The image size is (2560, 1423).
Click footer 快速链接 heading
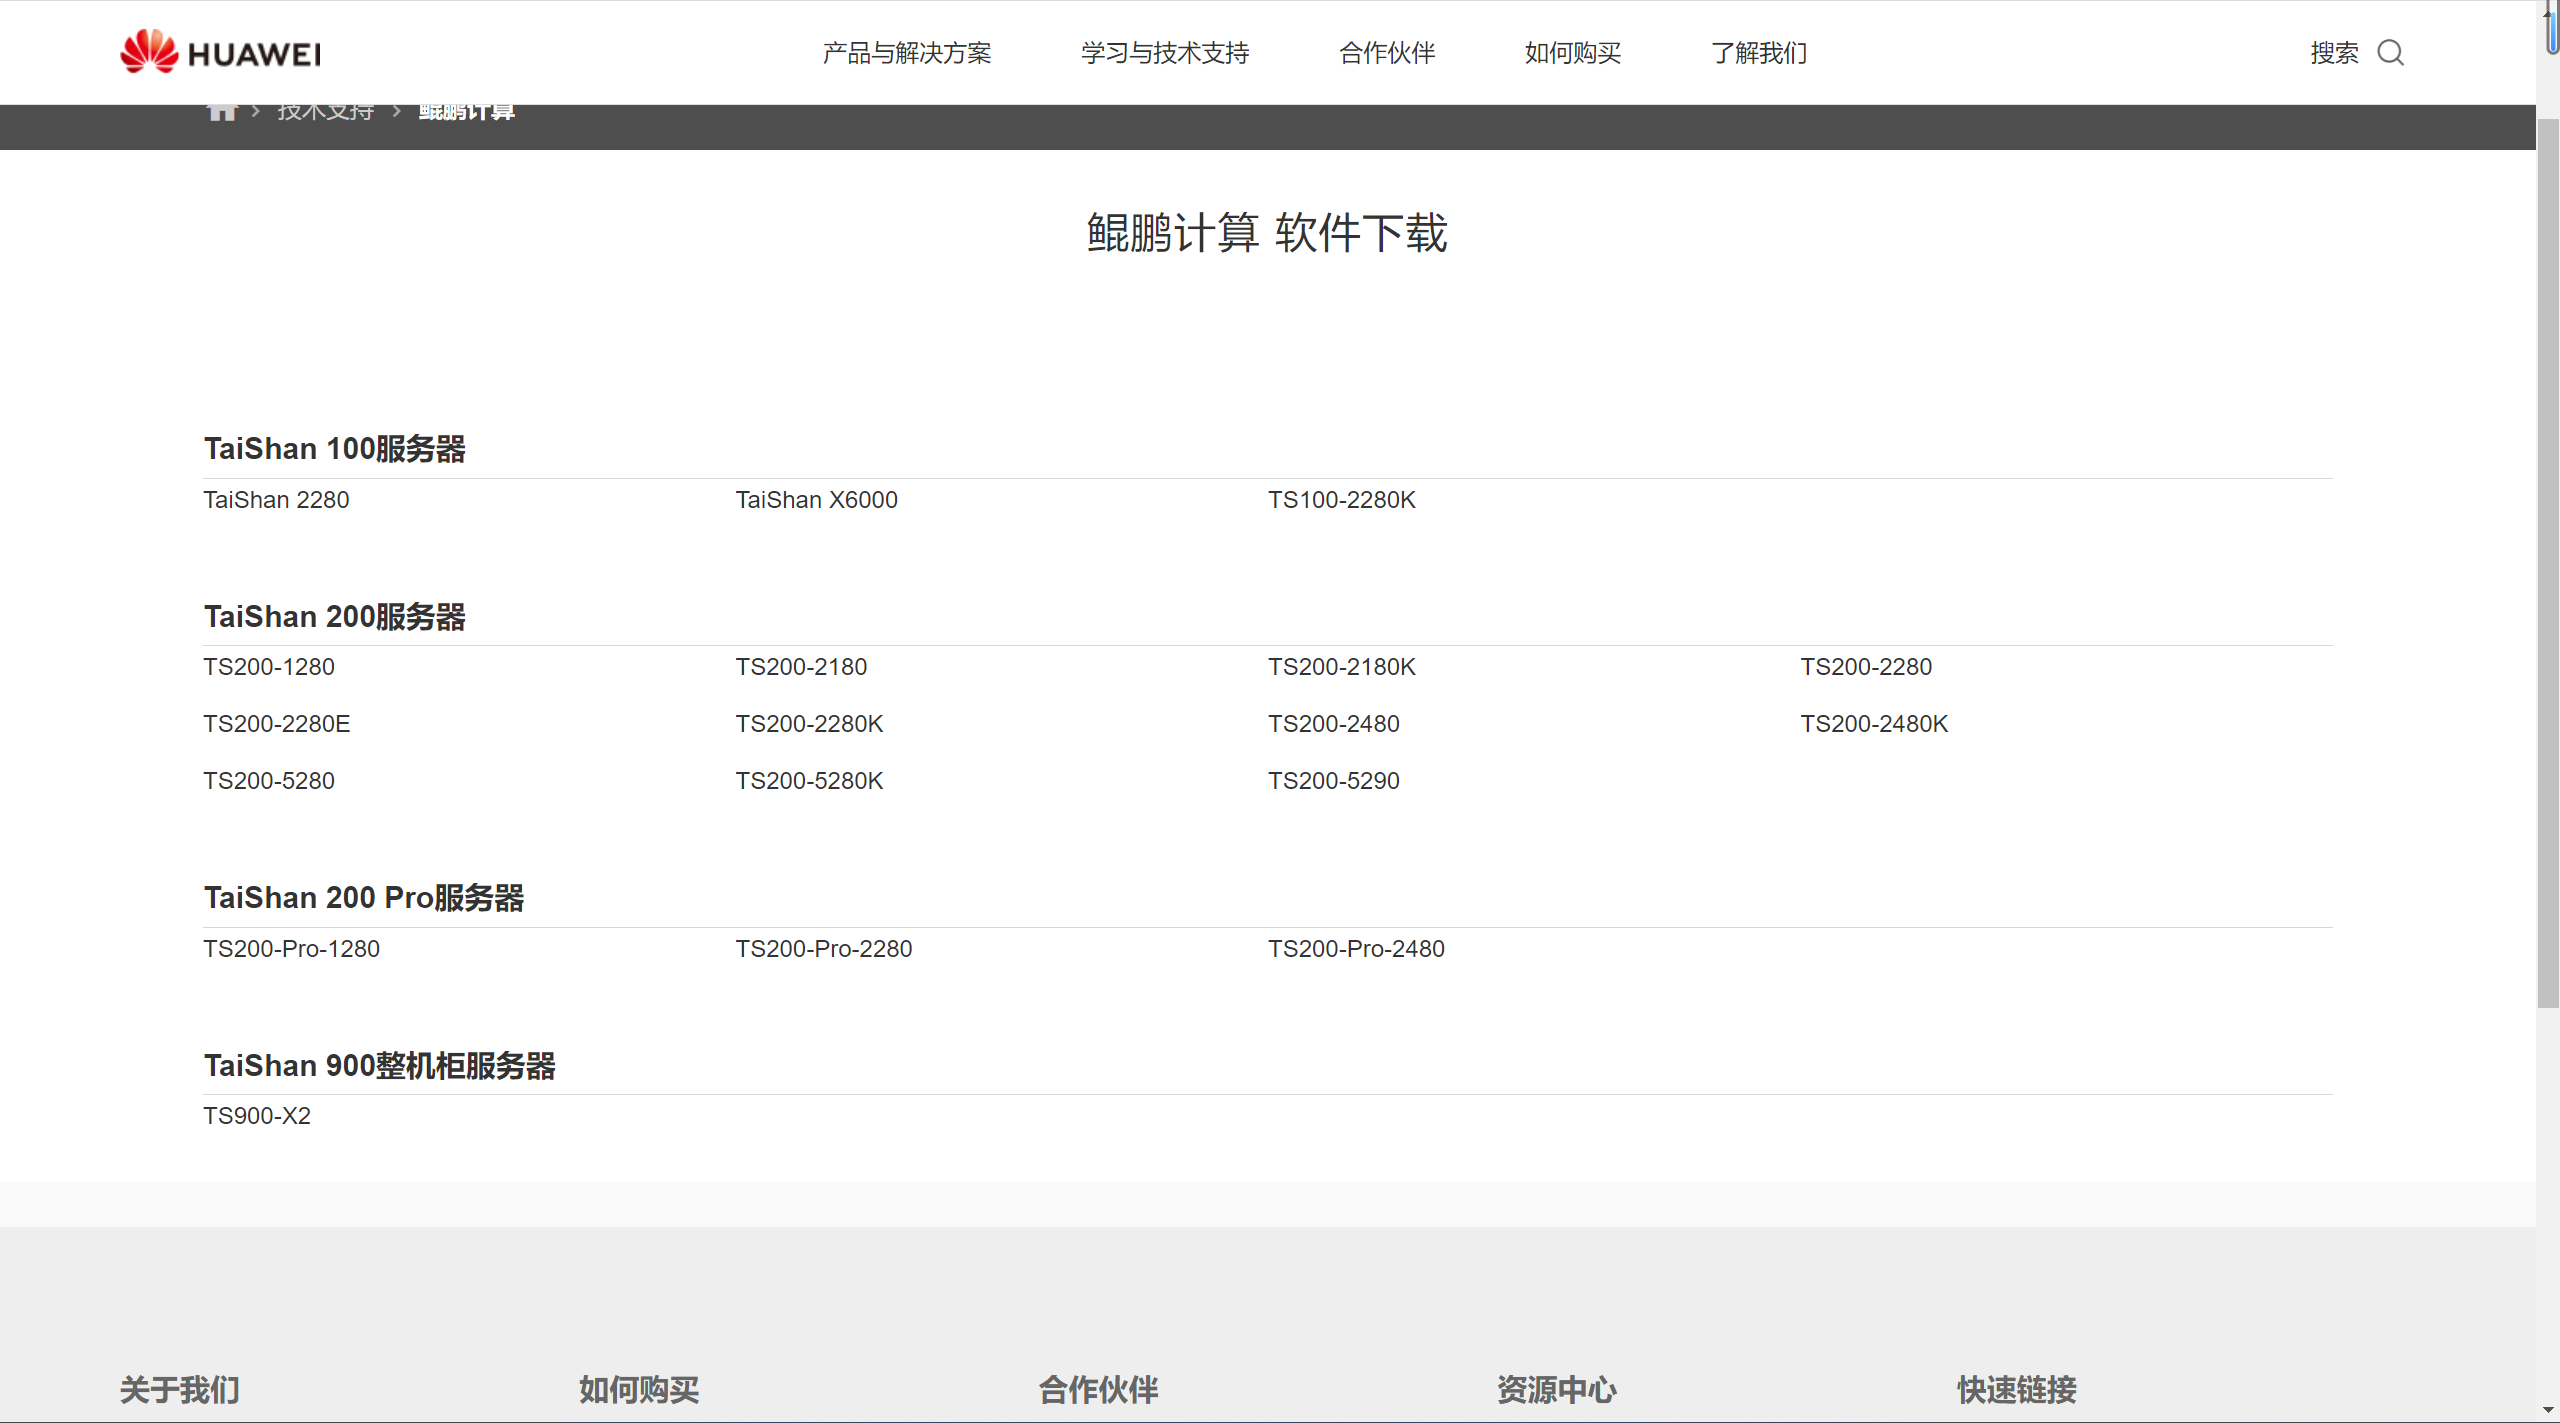tap(2017, 1390)
